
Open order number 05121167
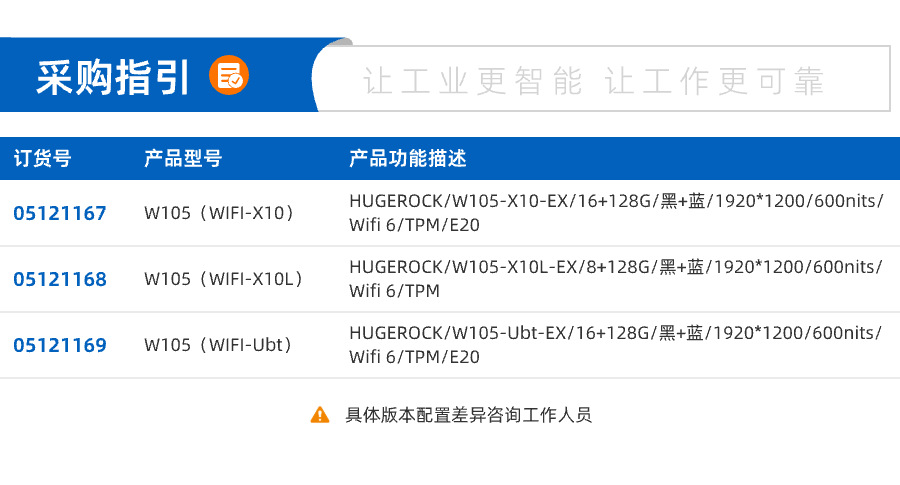pos(60,213)
